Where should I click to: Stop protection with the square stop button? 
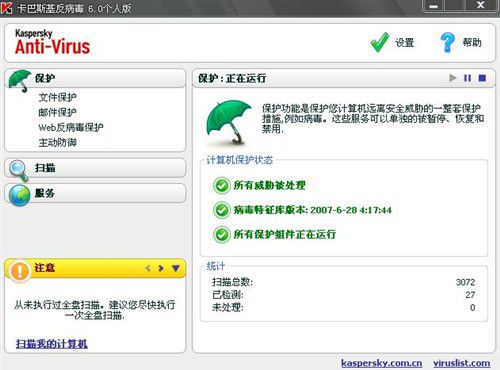482,78
